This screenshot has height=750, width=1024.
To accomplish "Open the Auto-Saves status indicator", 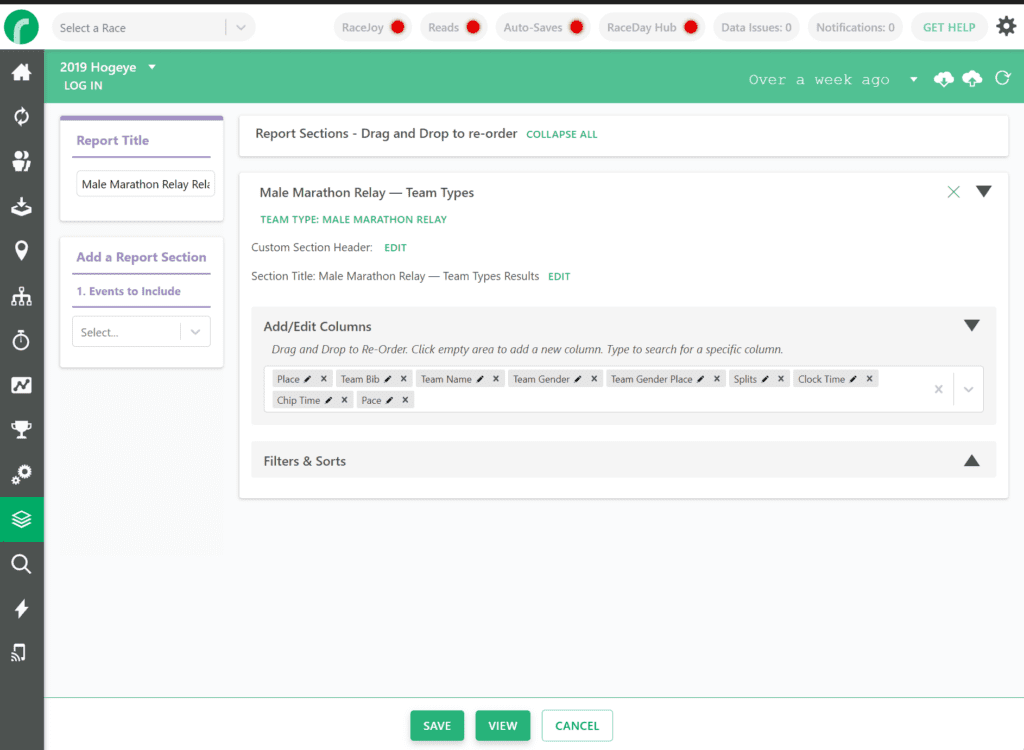I will 543,27.
